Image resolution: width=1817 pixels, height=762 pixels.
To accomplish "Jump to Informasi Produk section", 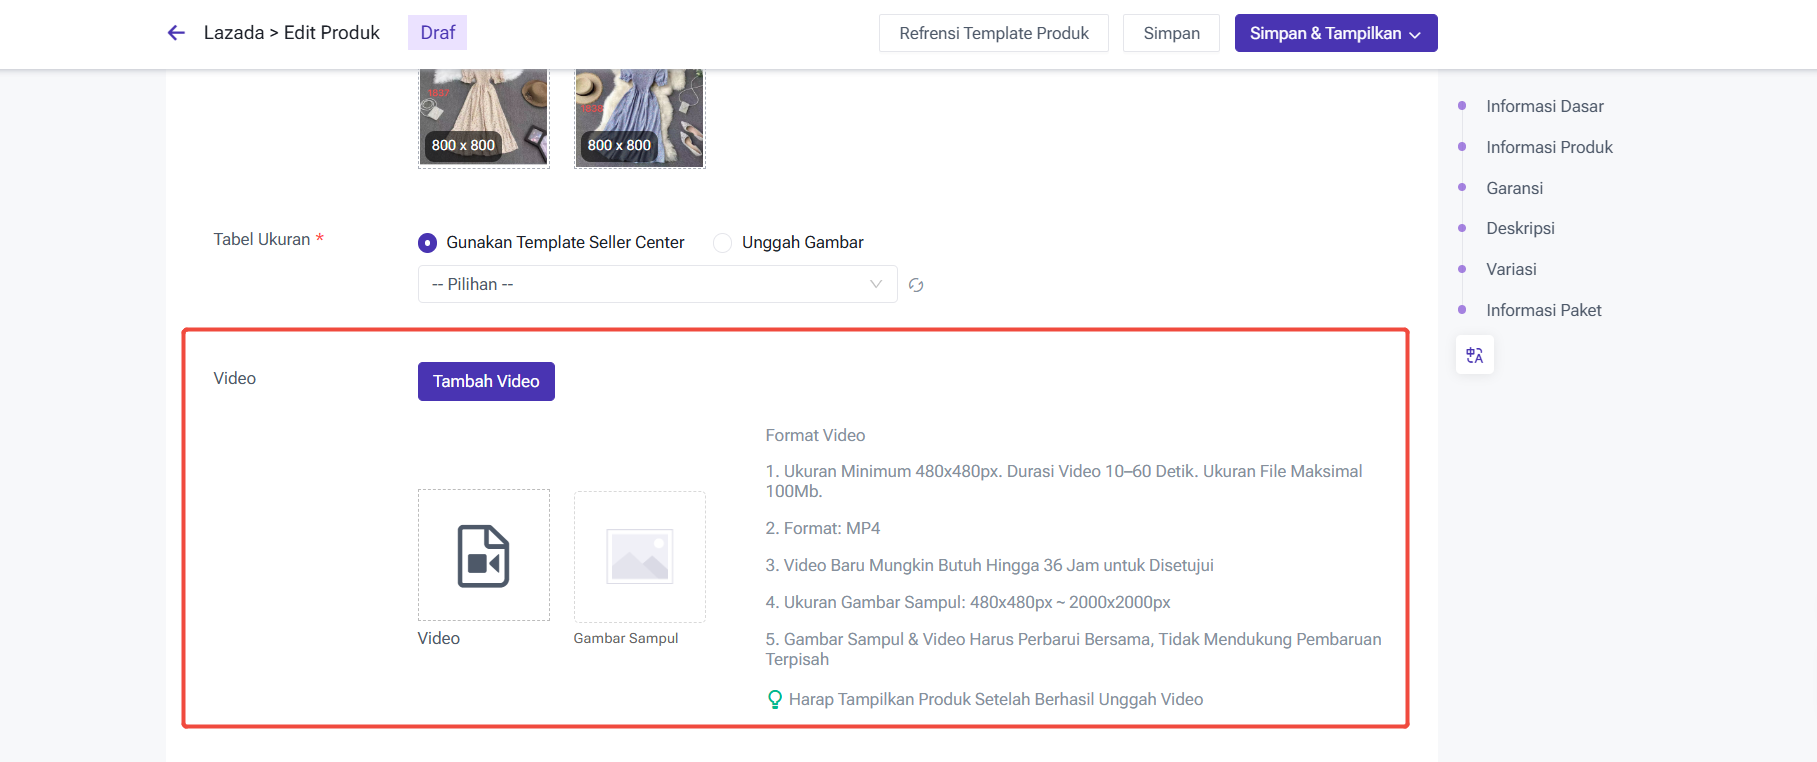I will point(1549,147).
